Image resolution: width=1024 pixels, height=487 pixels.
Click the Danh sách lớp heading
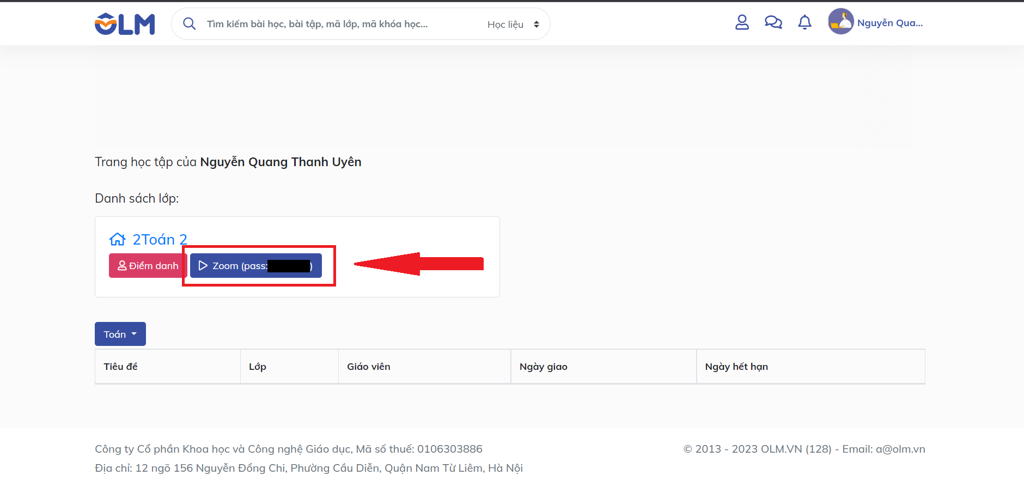[136, 198]
